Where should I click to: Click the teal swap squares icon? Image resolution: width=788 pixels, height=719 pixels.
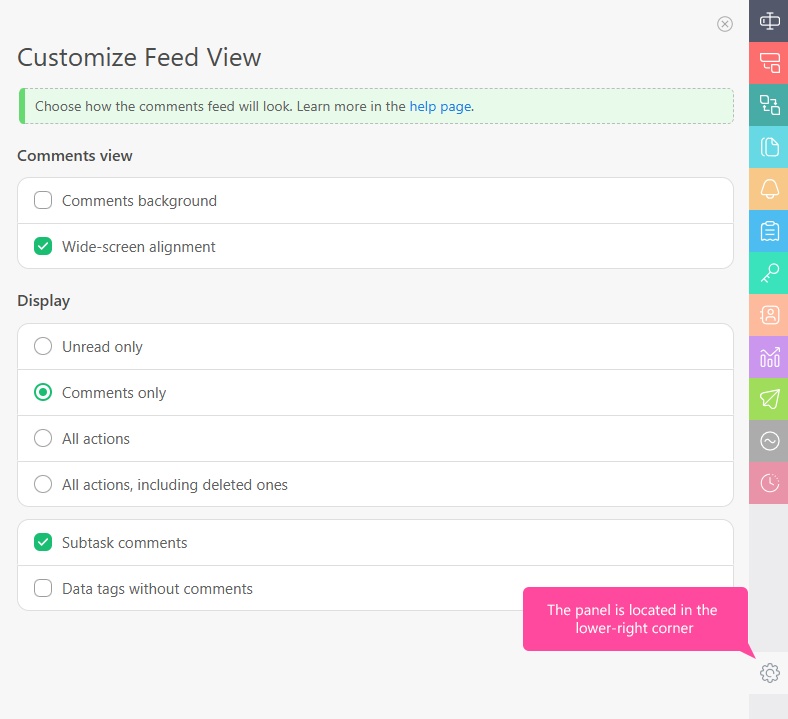point(769,105)
